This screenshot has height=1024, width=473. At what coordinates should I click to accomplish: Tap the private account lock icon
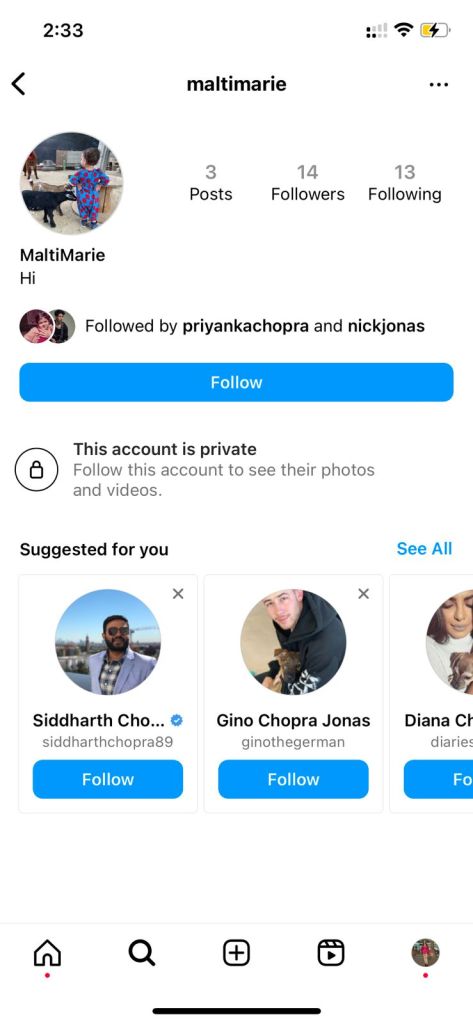point(37,469)
